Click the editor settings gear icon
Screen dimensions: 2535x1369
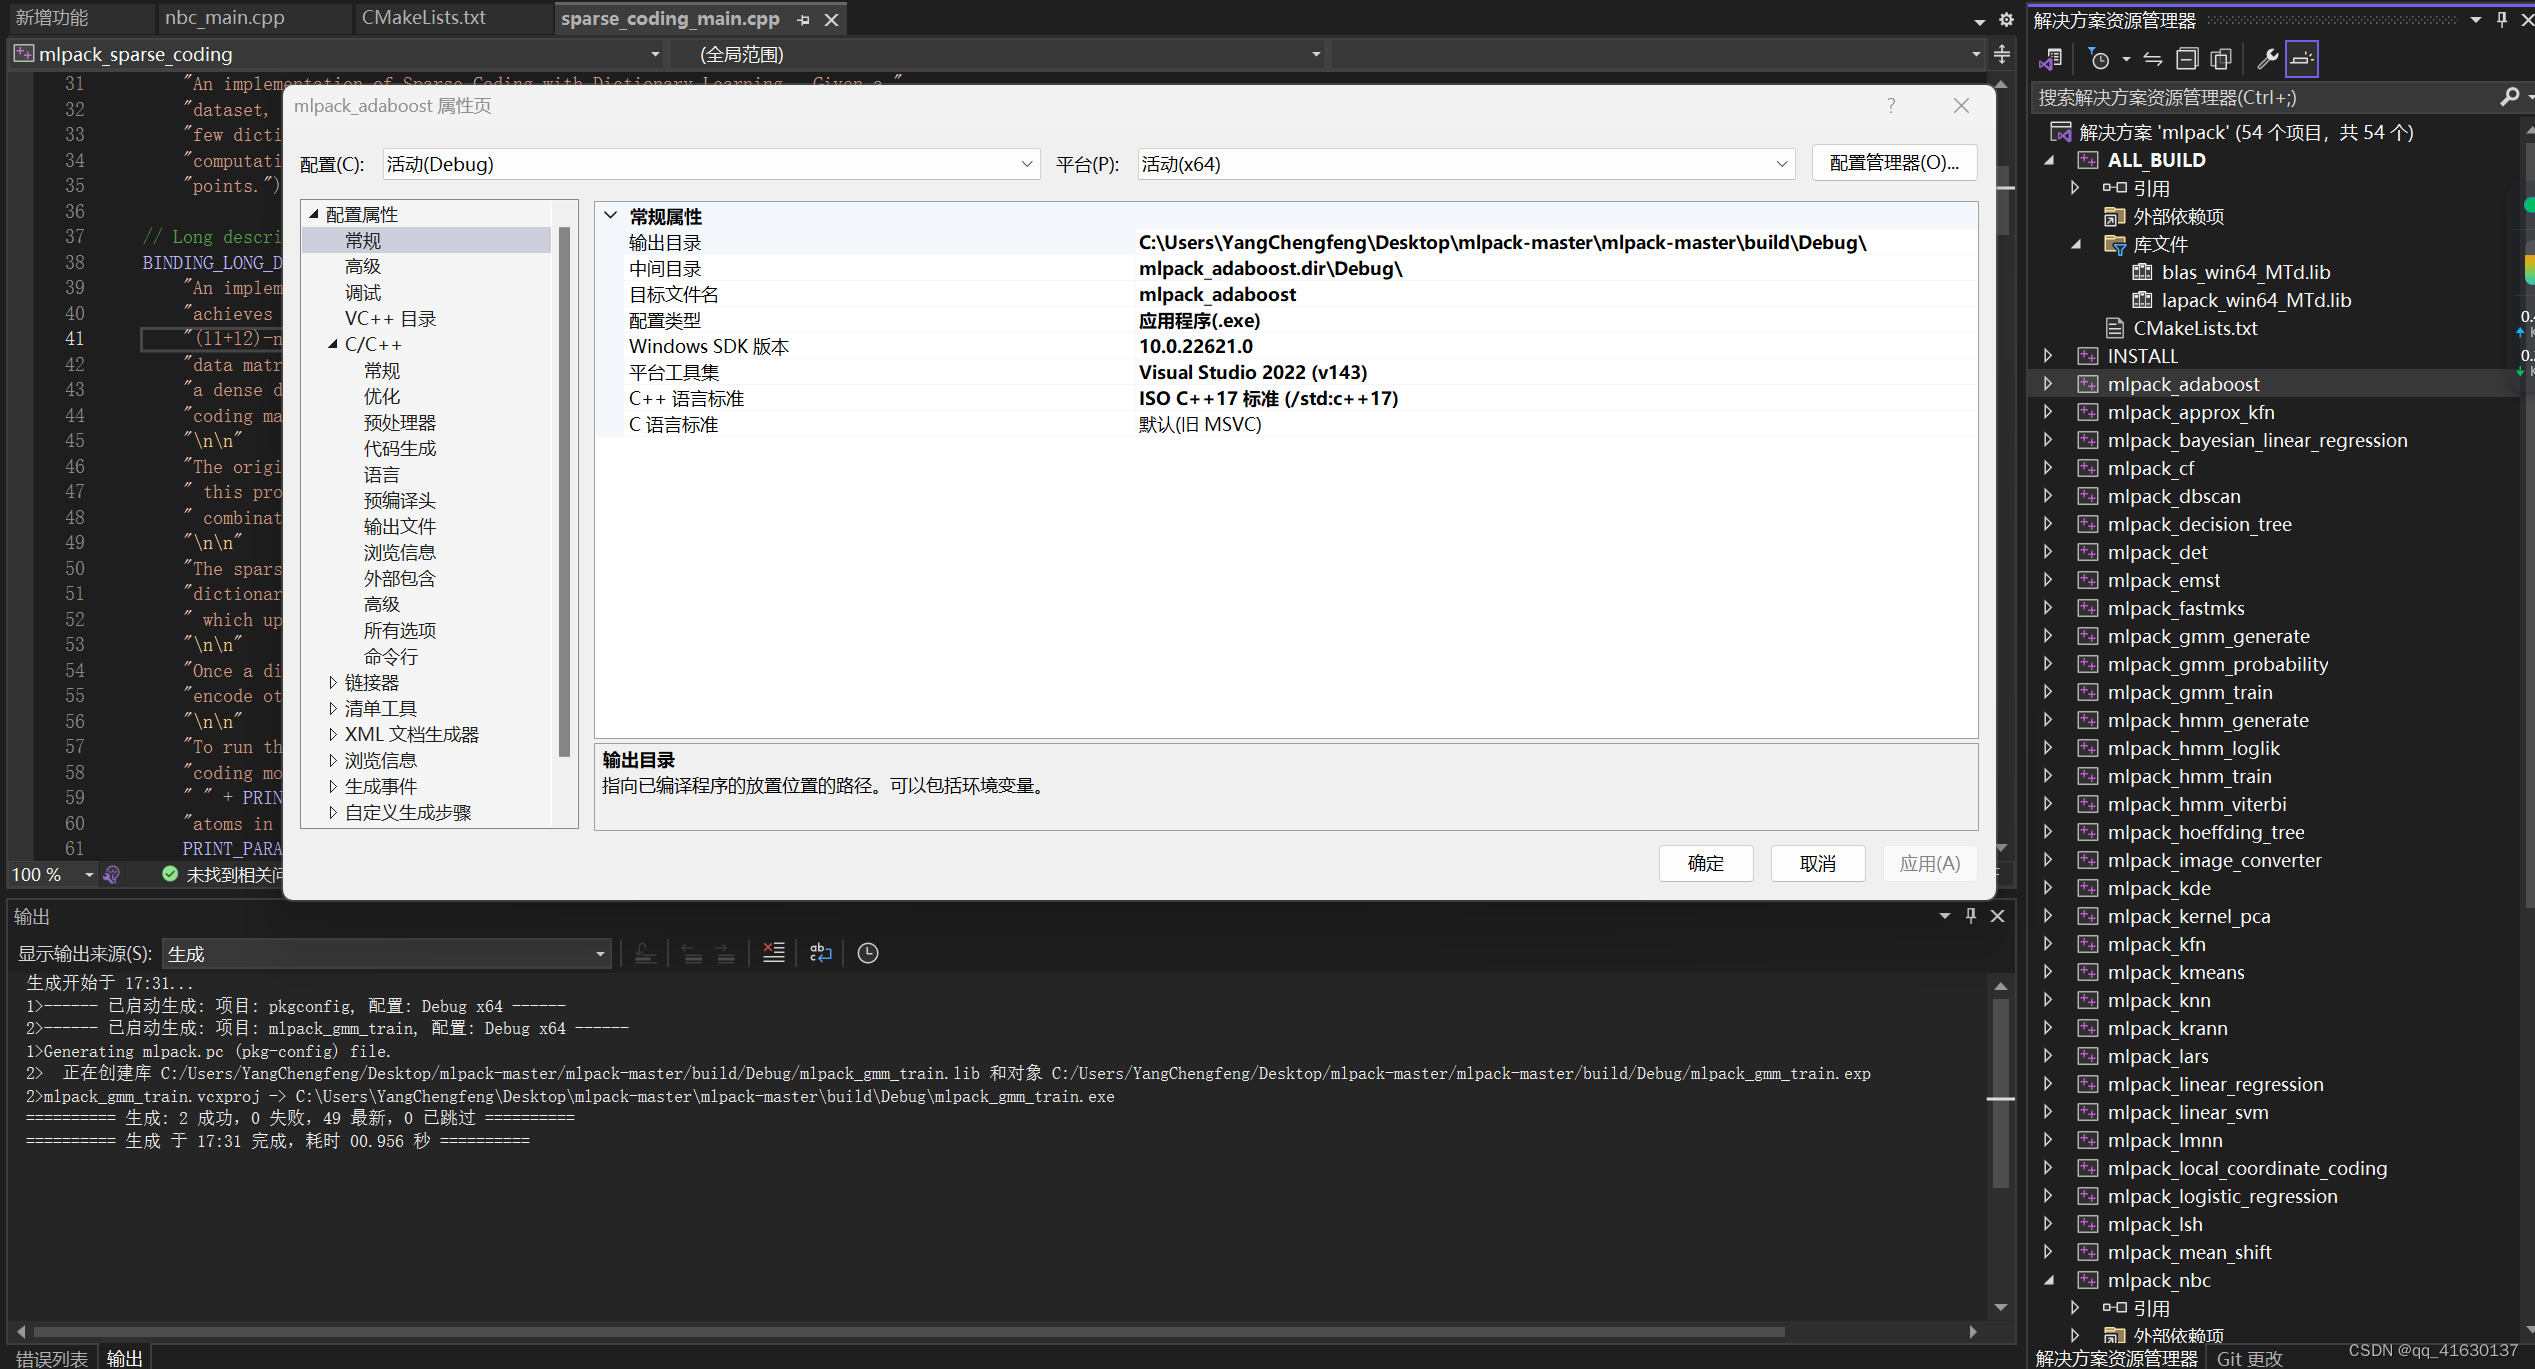[x=2006, y=18]
